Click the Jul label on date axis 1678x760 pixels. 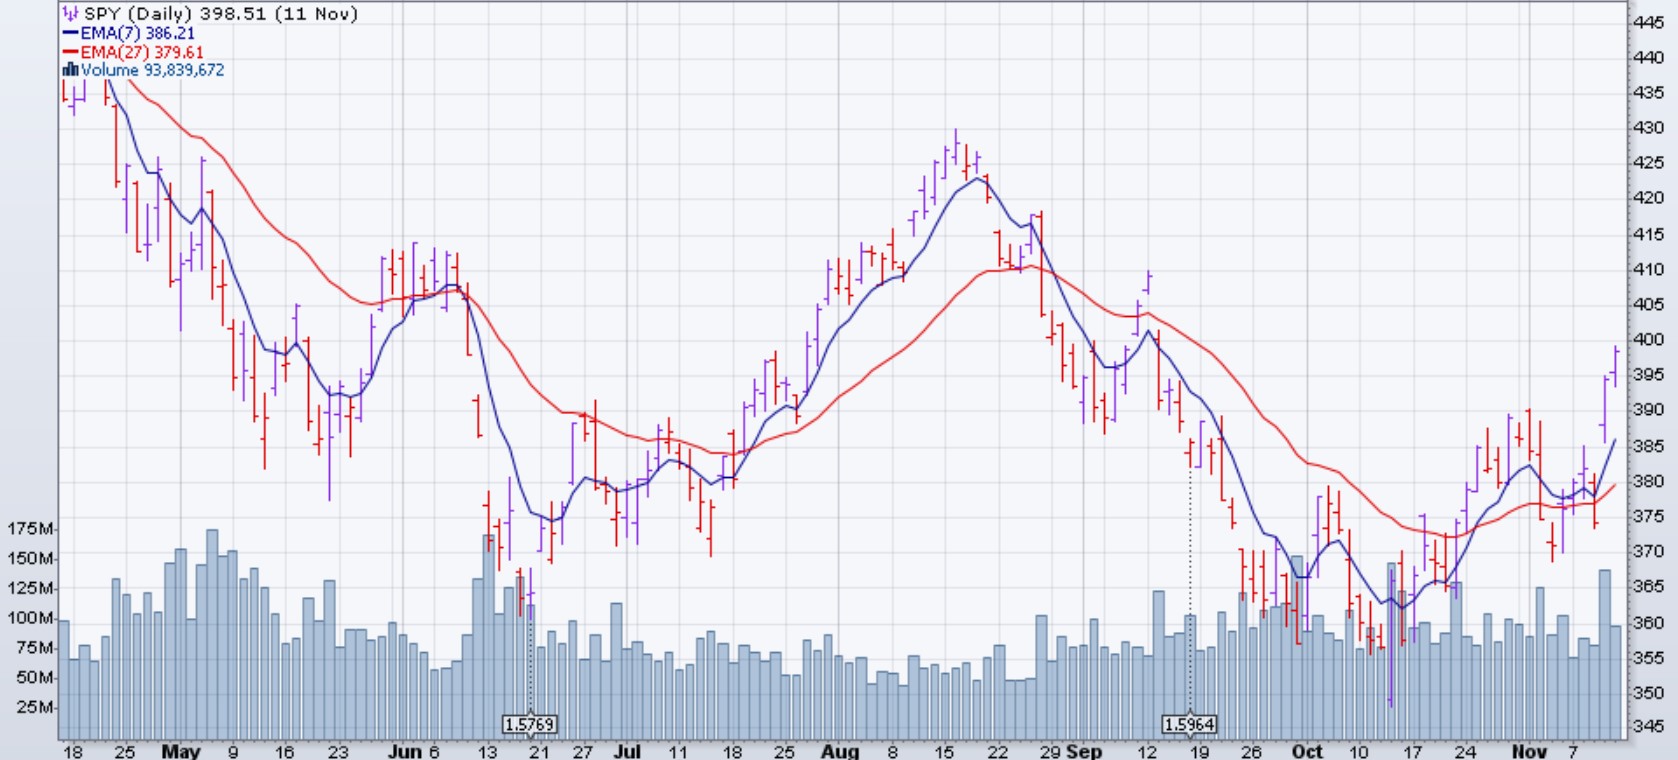627,751
